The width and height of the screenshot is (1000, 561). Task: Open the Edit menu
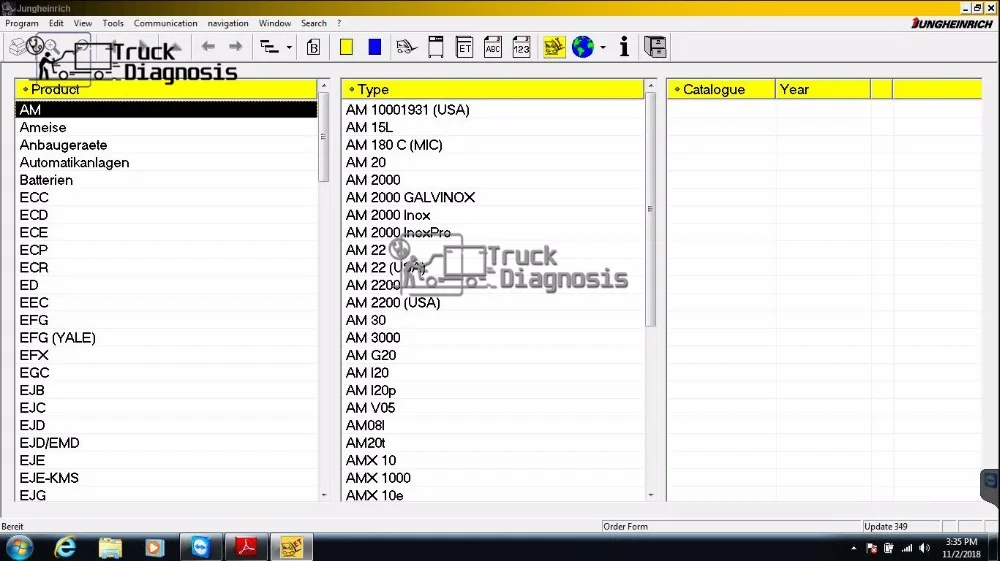56,23
